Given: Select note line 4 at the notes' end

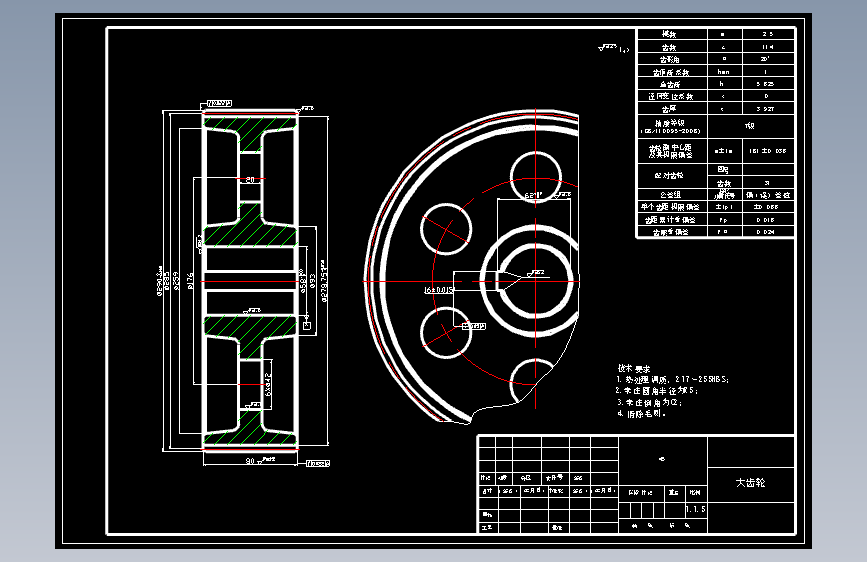Looking at the screenshot, I should click(x=642, y=414).
